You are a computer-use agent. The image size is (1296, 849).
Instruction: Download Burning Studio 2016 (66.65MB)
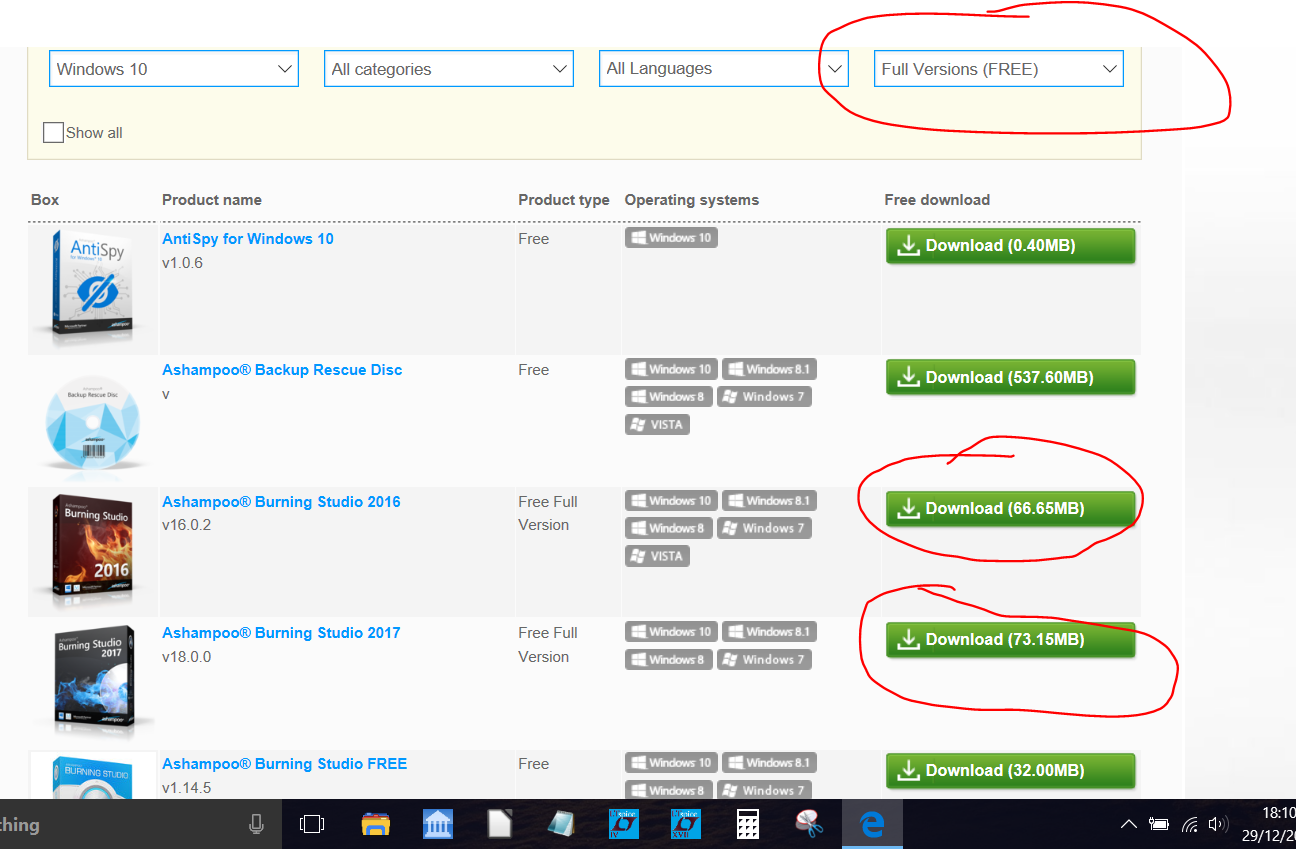click(x=1011, y=508)
